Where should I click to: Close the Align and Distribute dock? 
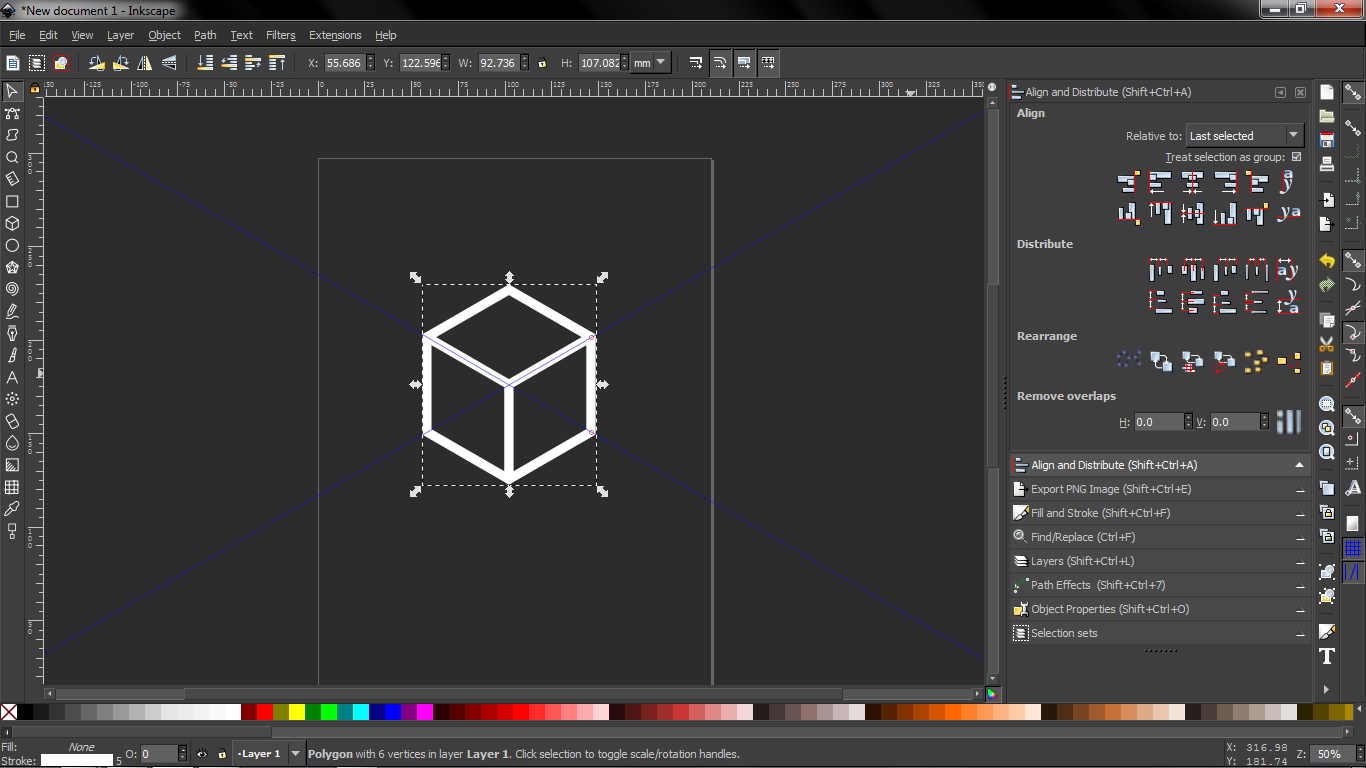click(1300, 92)
